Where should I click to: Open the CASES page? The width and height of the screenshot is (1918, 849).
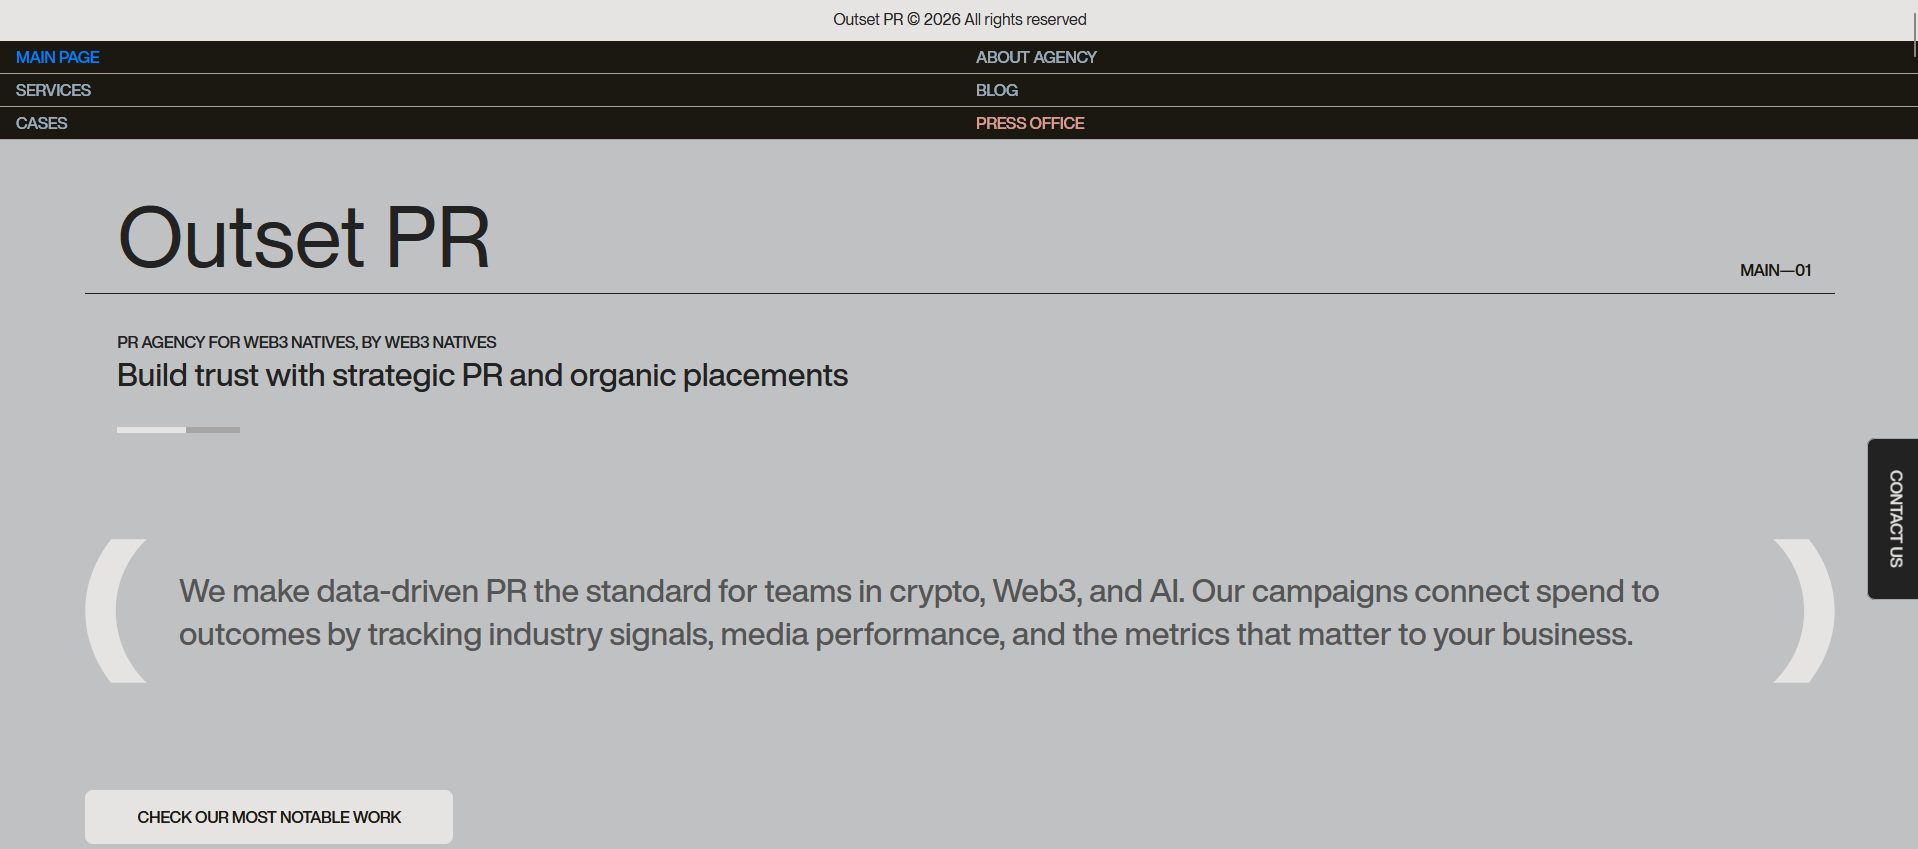click(x=41, y=123)
